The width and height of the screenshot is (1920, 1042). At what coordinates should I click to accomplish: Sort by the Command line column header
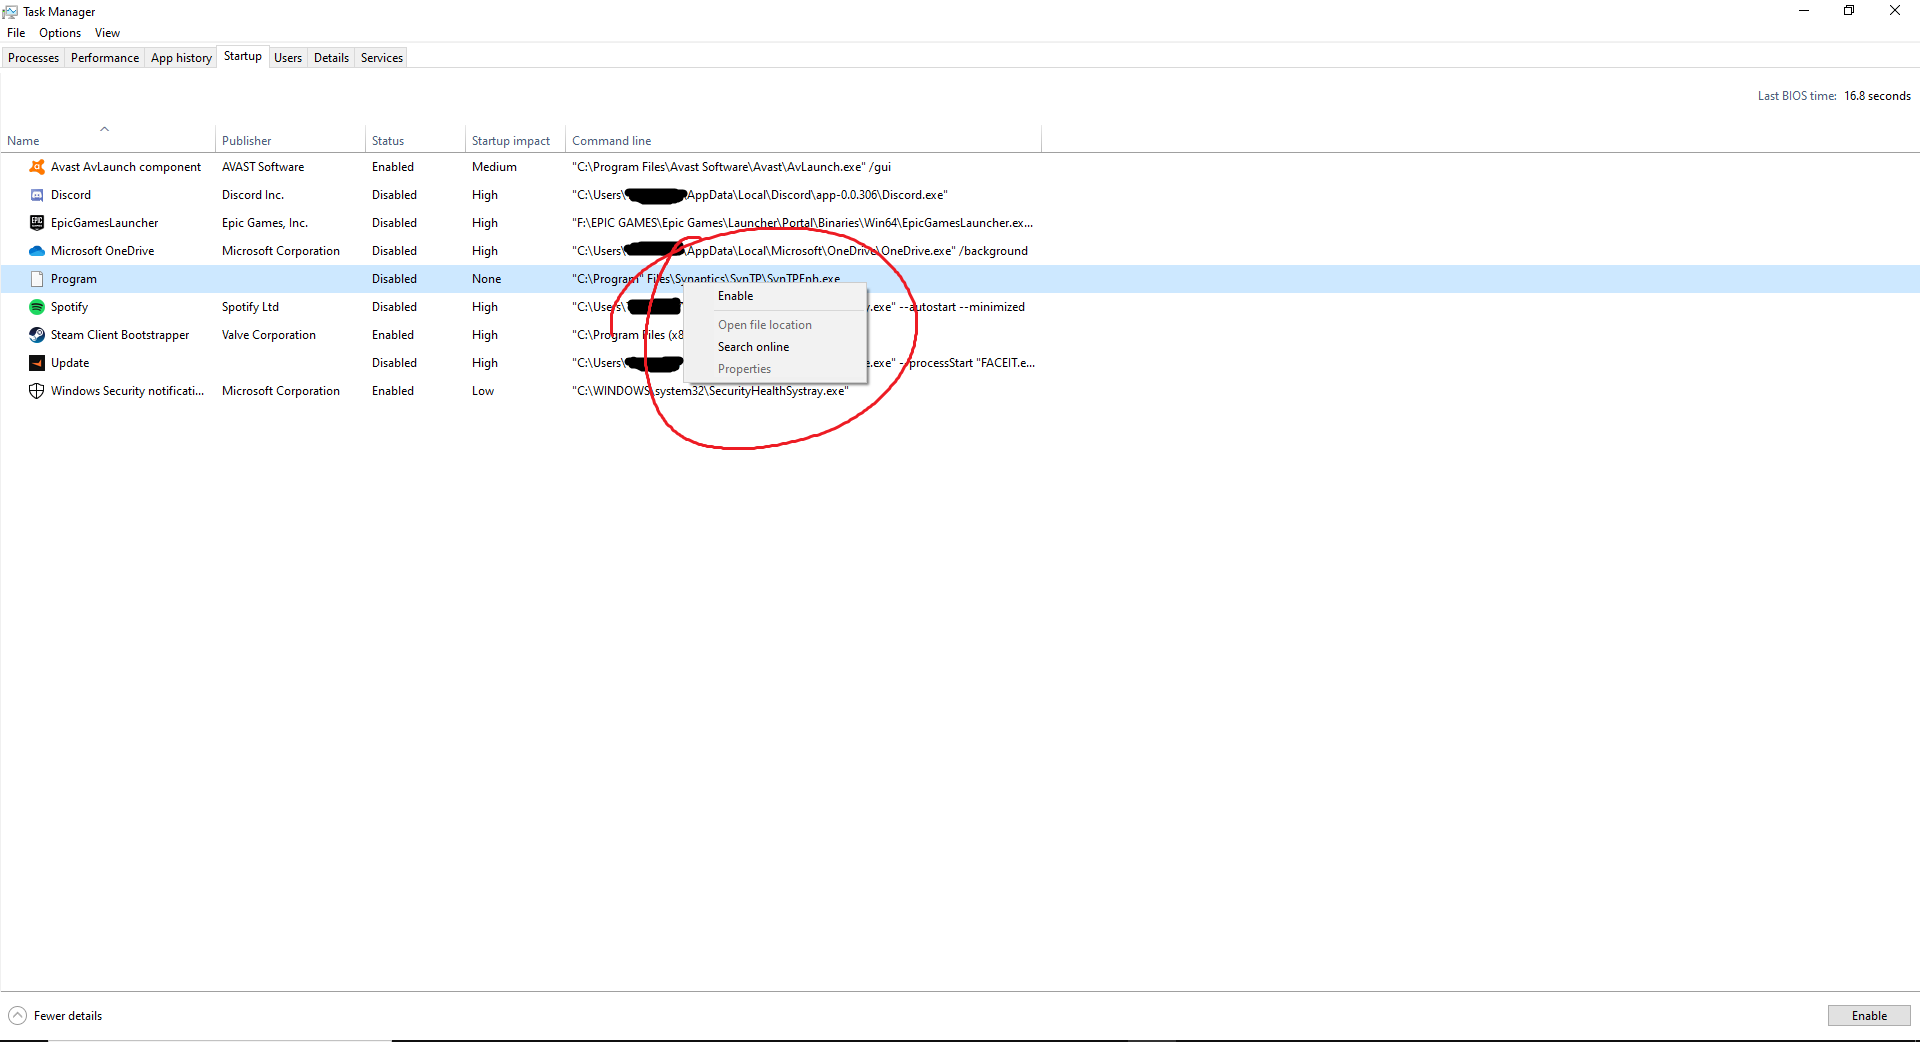pos(803,141)
